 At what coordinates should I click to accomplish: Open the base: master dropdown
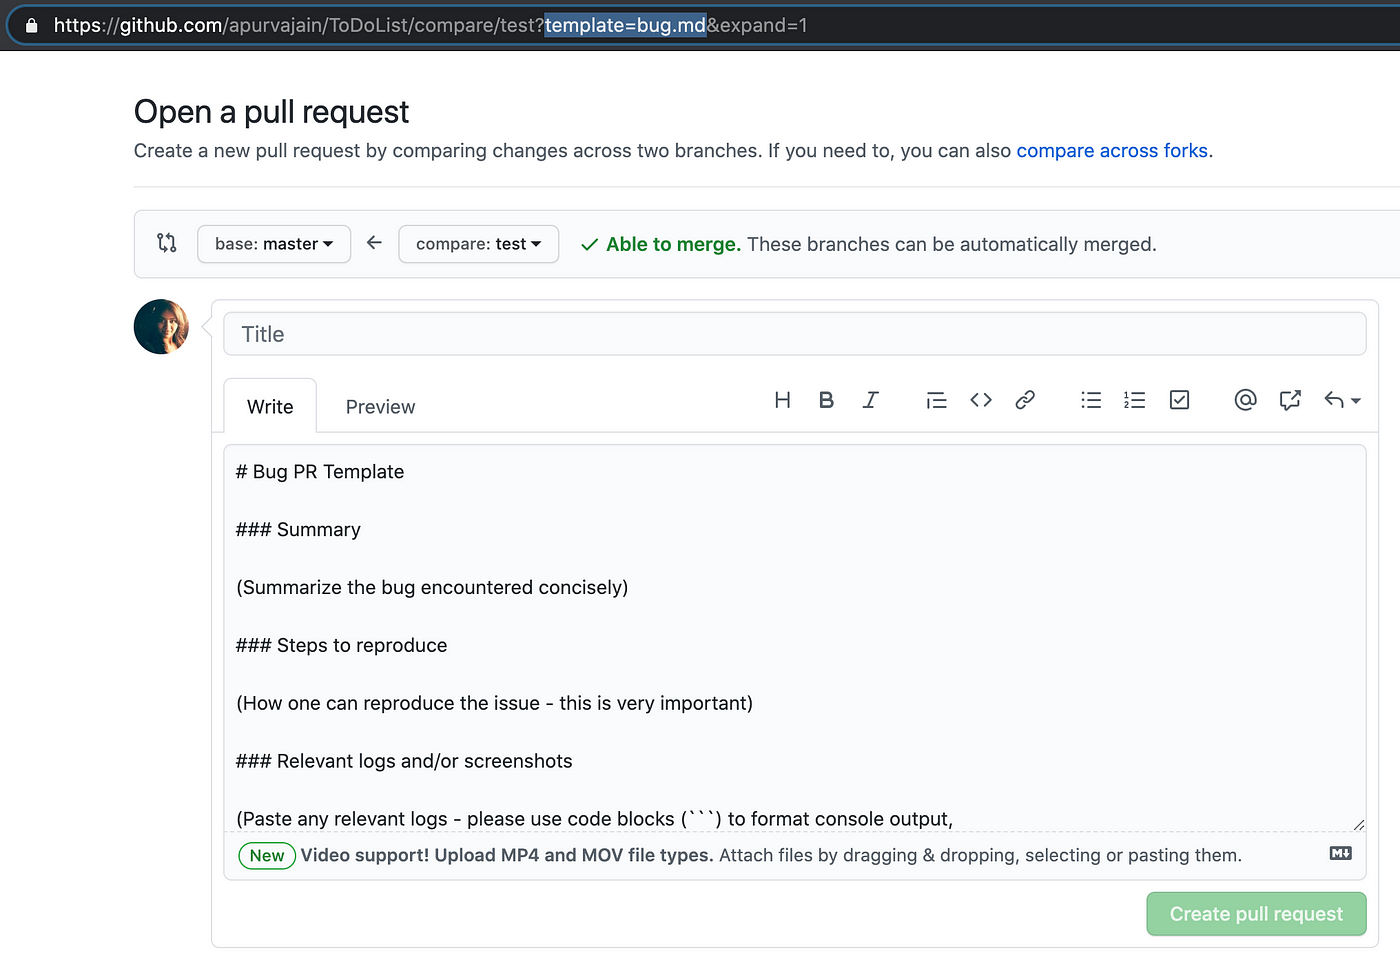274,244
